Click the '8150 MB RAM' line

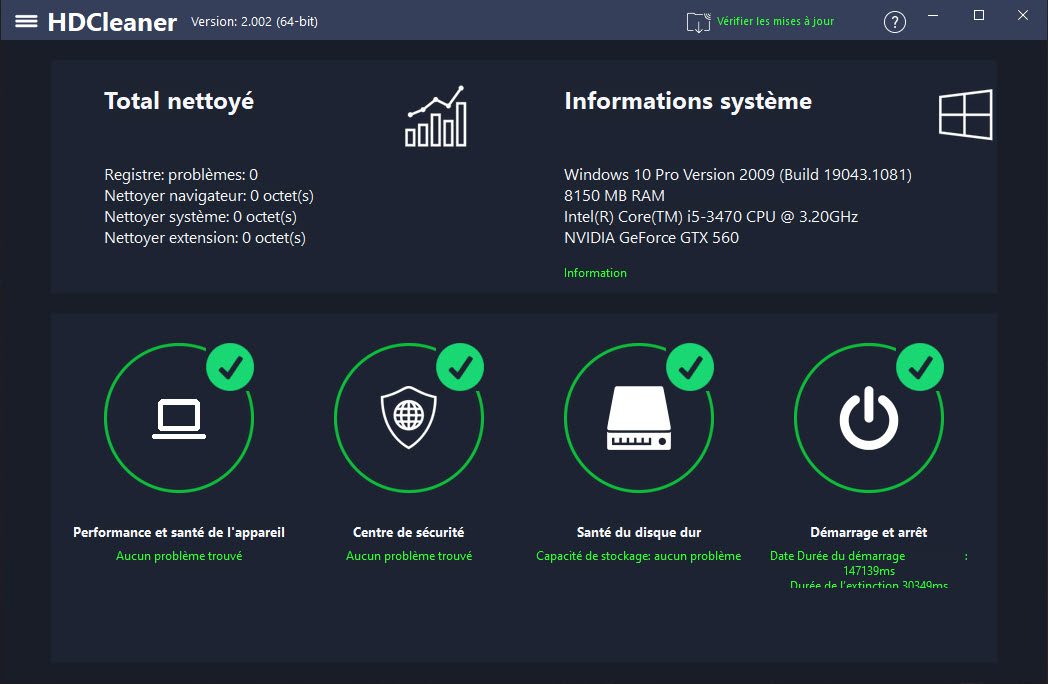point(614,196)
